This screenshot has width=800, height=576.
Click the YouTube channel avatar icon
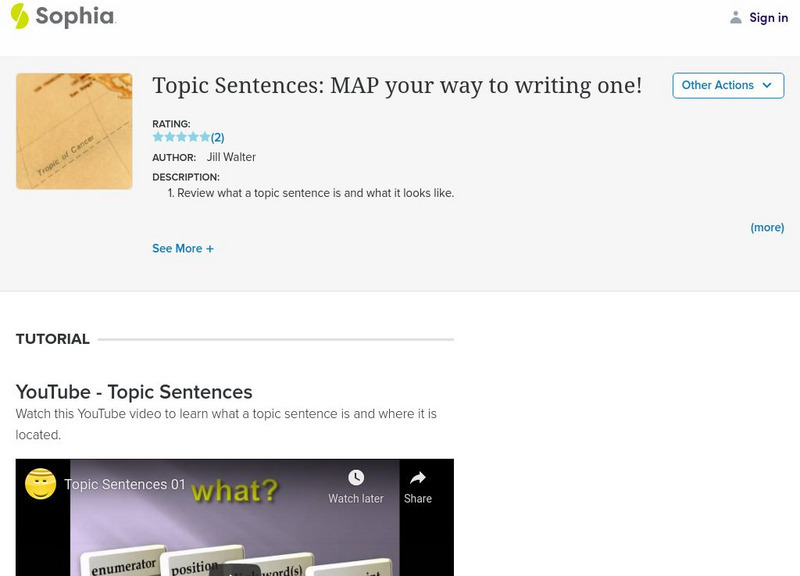[x=40, y=484]
